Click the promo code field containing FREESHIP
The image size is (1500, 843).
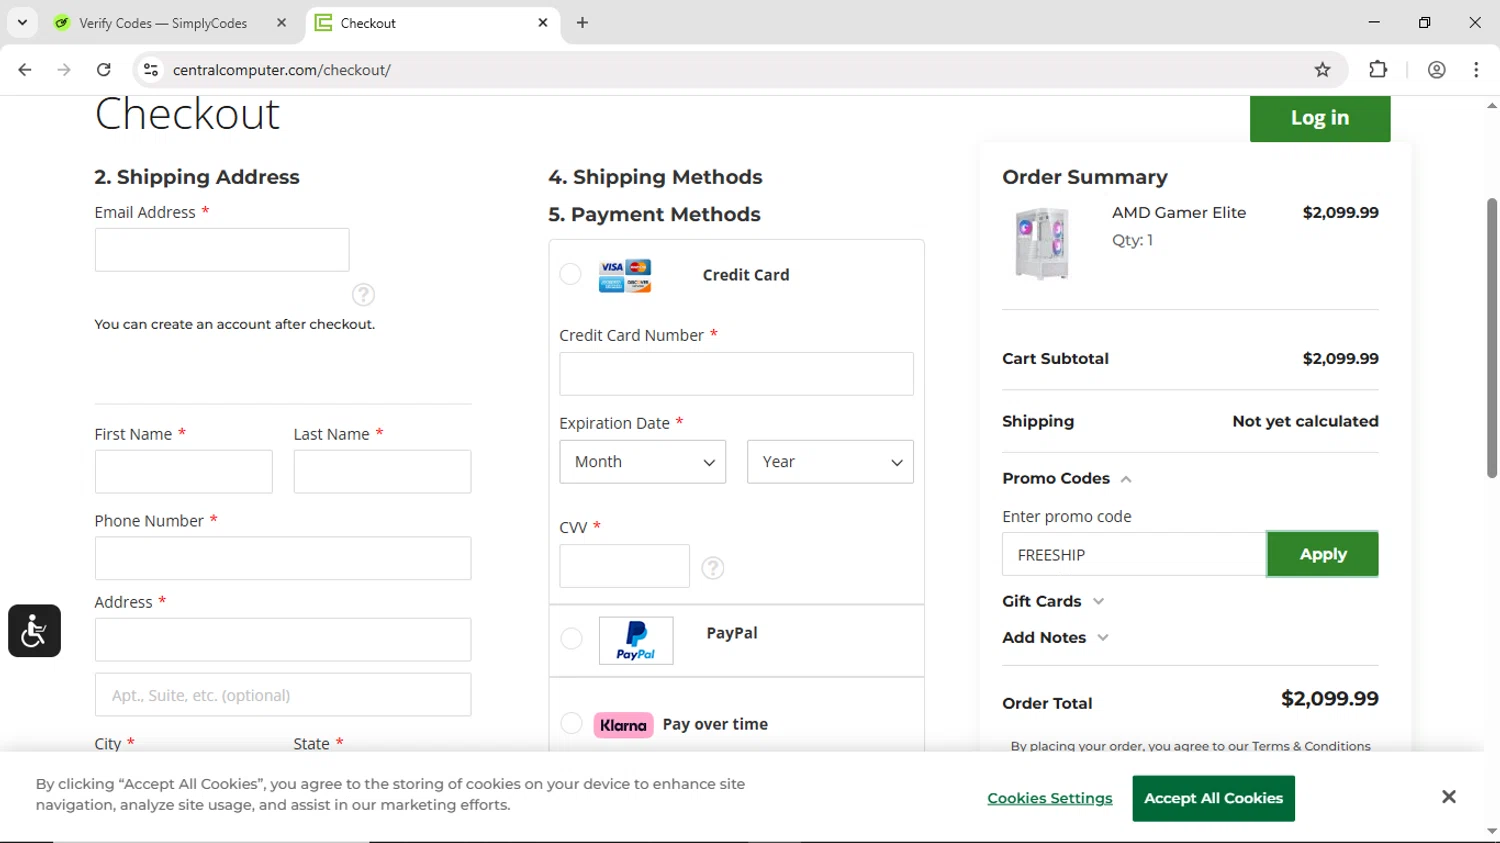click(1134, 554)
